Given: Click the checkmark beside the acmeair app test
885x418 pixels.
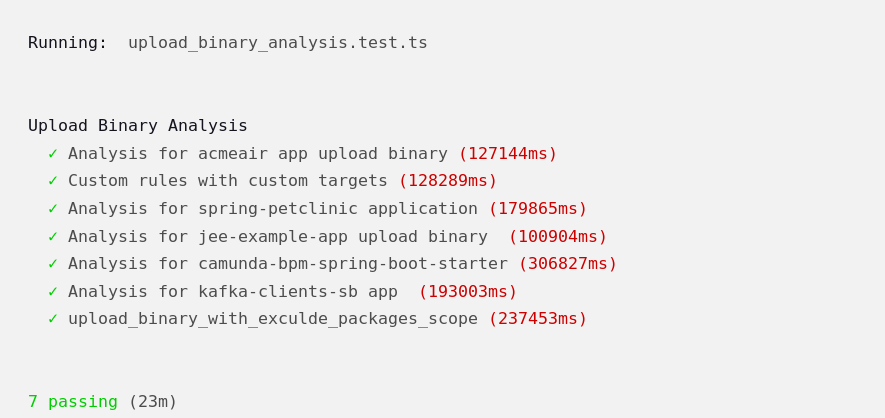Looking at the screenshot, I should (53, 154).
